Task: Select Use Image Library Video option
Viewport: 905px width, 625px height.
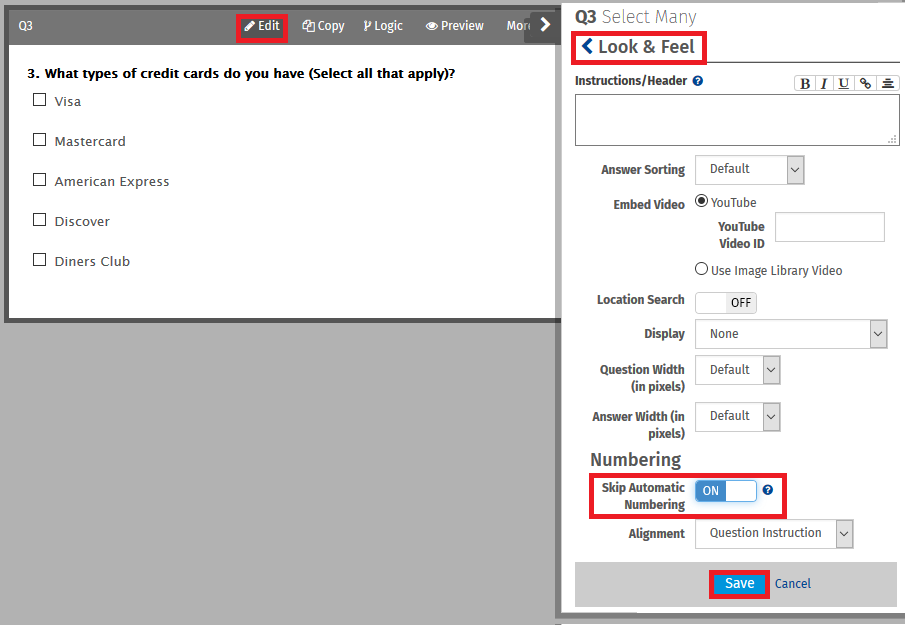Action: [701, 268]
